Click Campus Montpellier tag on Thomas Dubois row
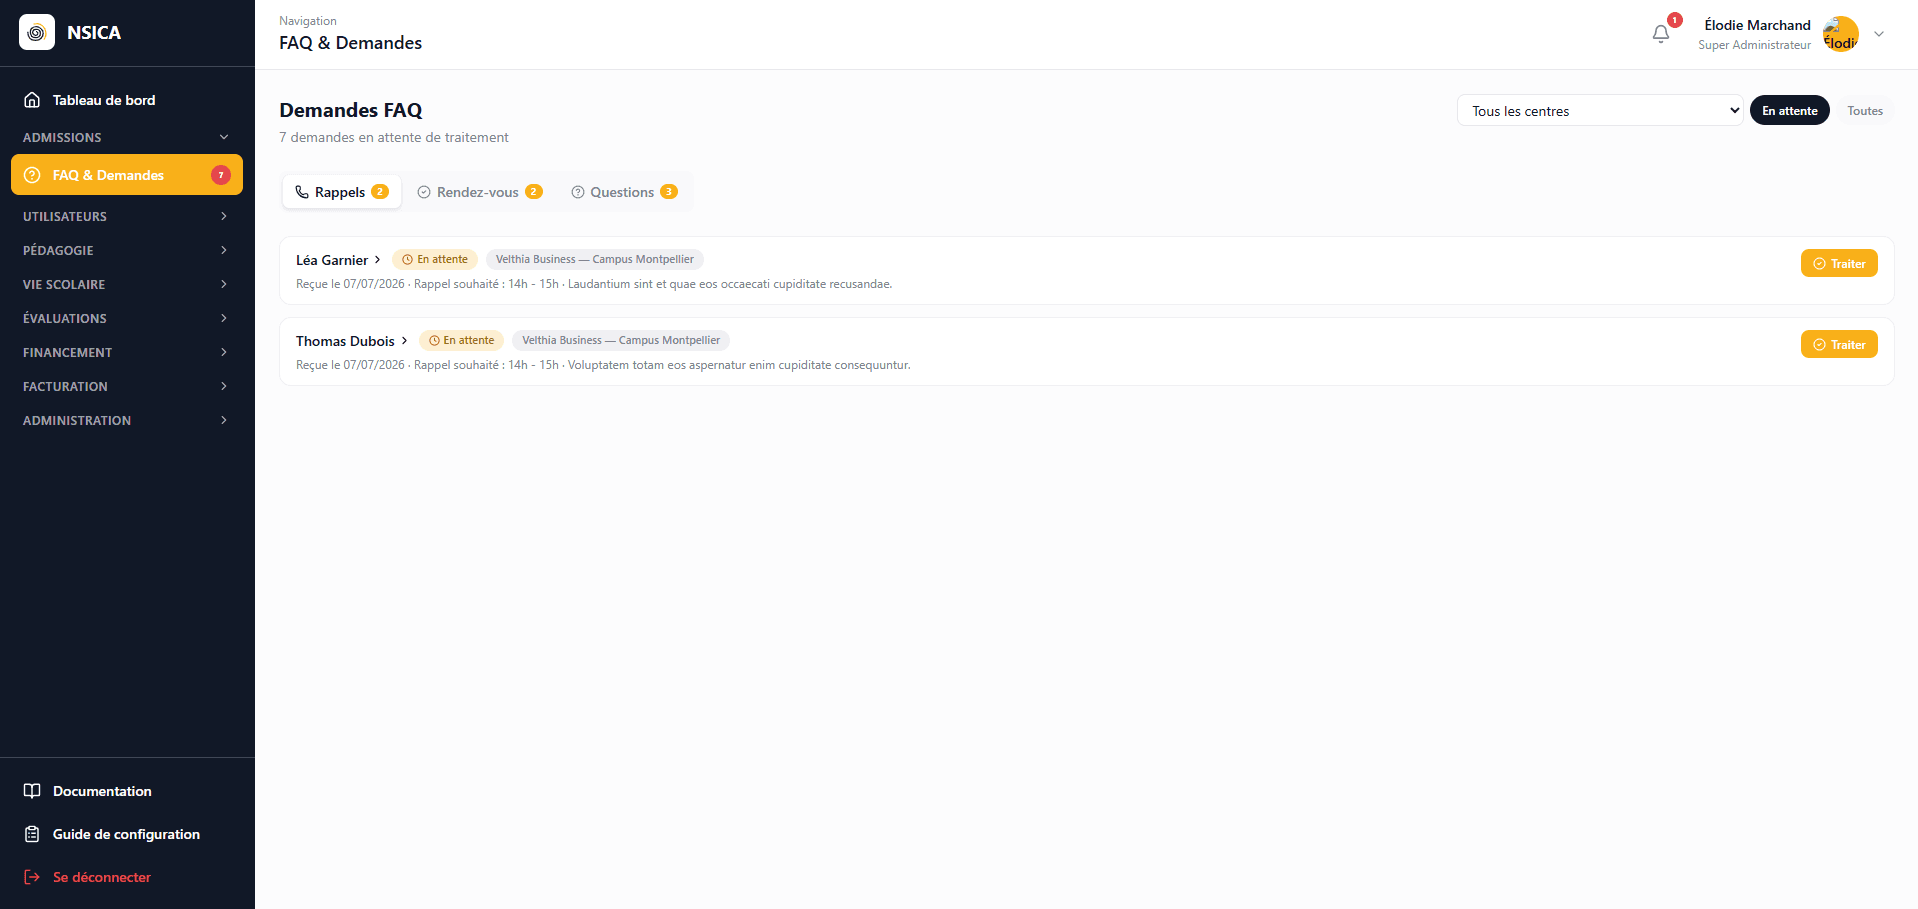 coord(621,340)
